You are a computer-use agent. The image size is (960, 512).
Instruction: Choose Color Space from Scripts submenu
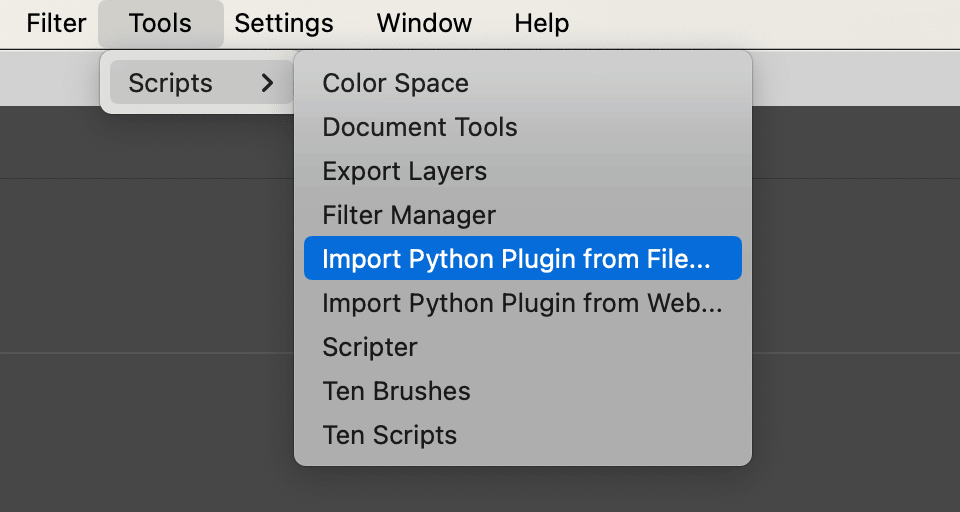395,83
